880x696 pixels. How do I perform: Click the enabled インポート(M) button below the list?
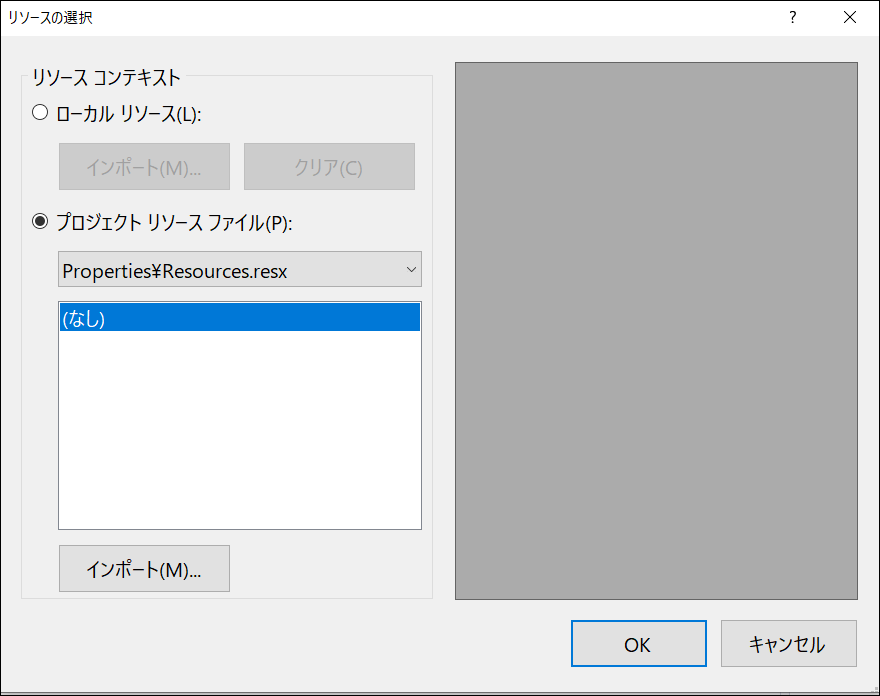(x=144, y=568)
